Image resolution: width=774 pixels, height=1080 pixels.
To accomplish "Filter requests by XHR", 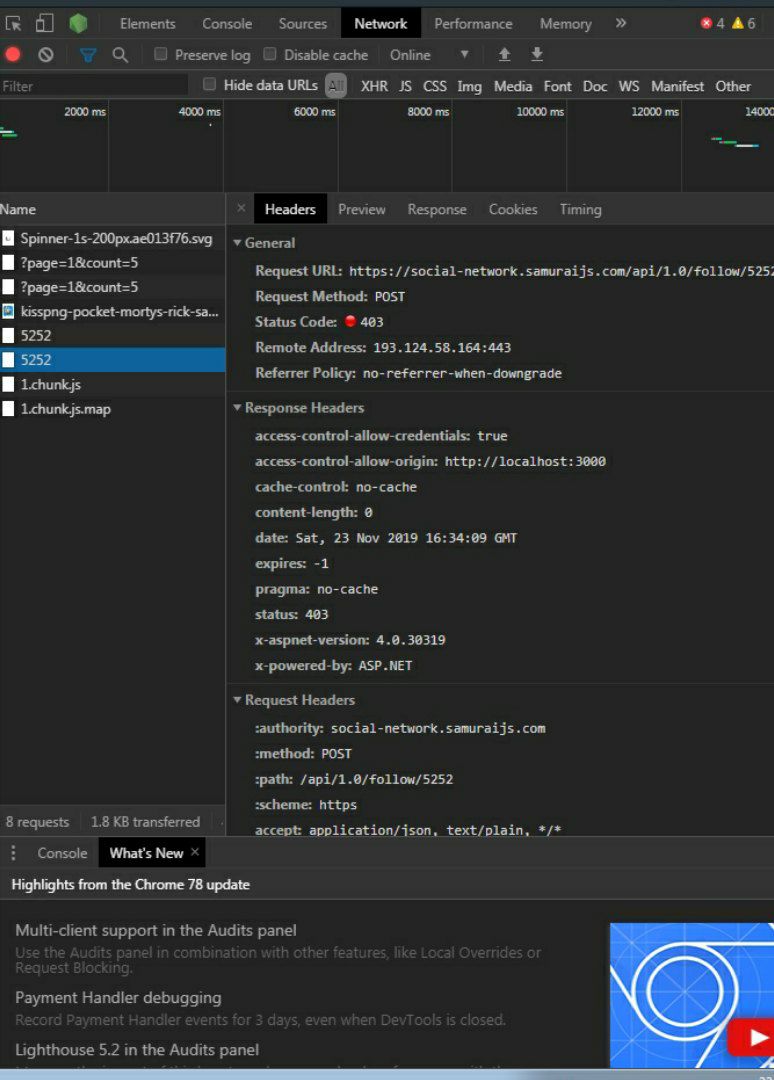I will [374, 86].
